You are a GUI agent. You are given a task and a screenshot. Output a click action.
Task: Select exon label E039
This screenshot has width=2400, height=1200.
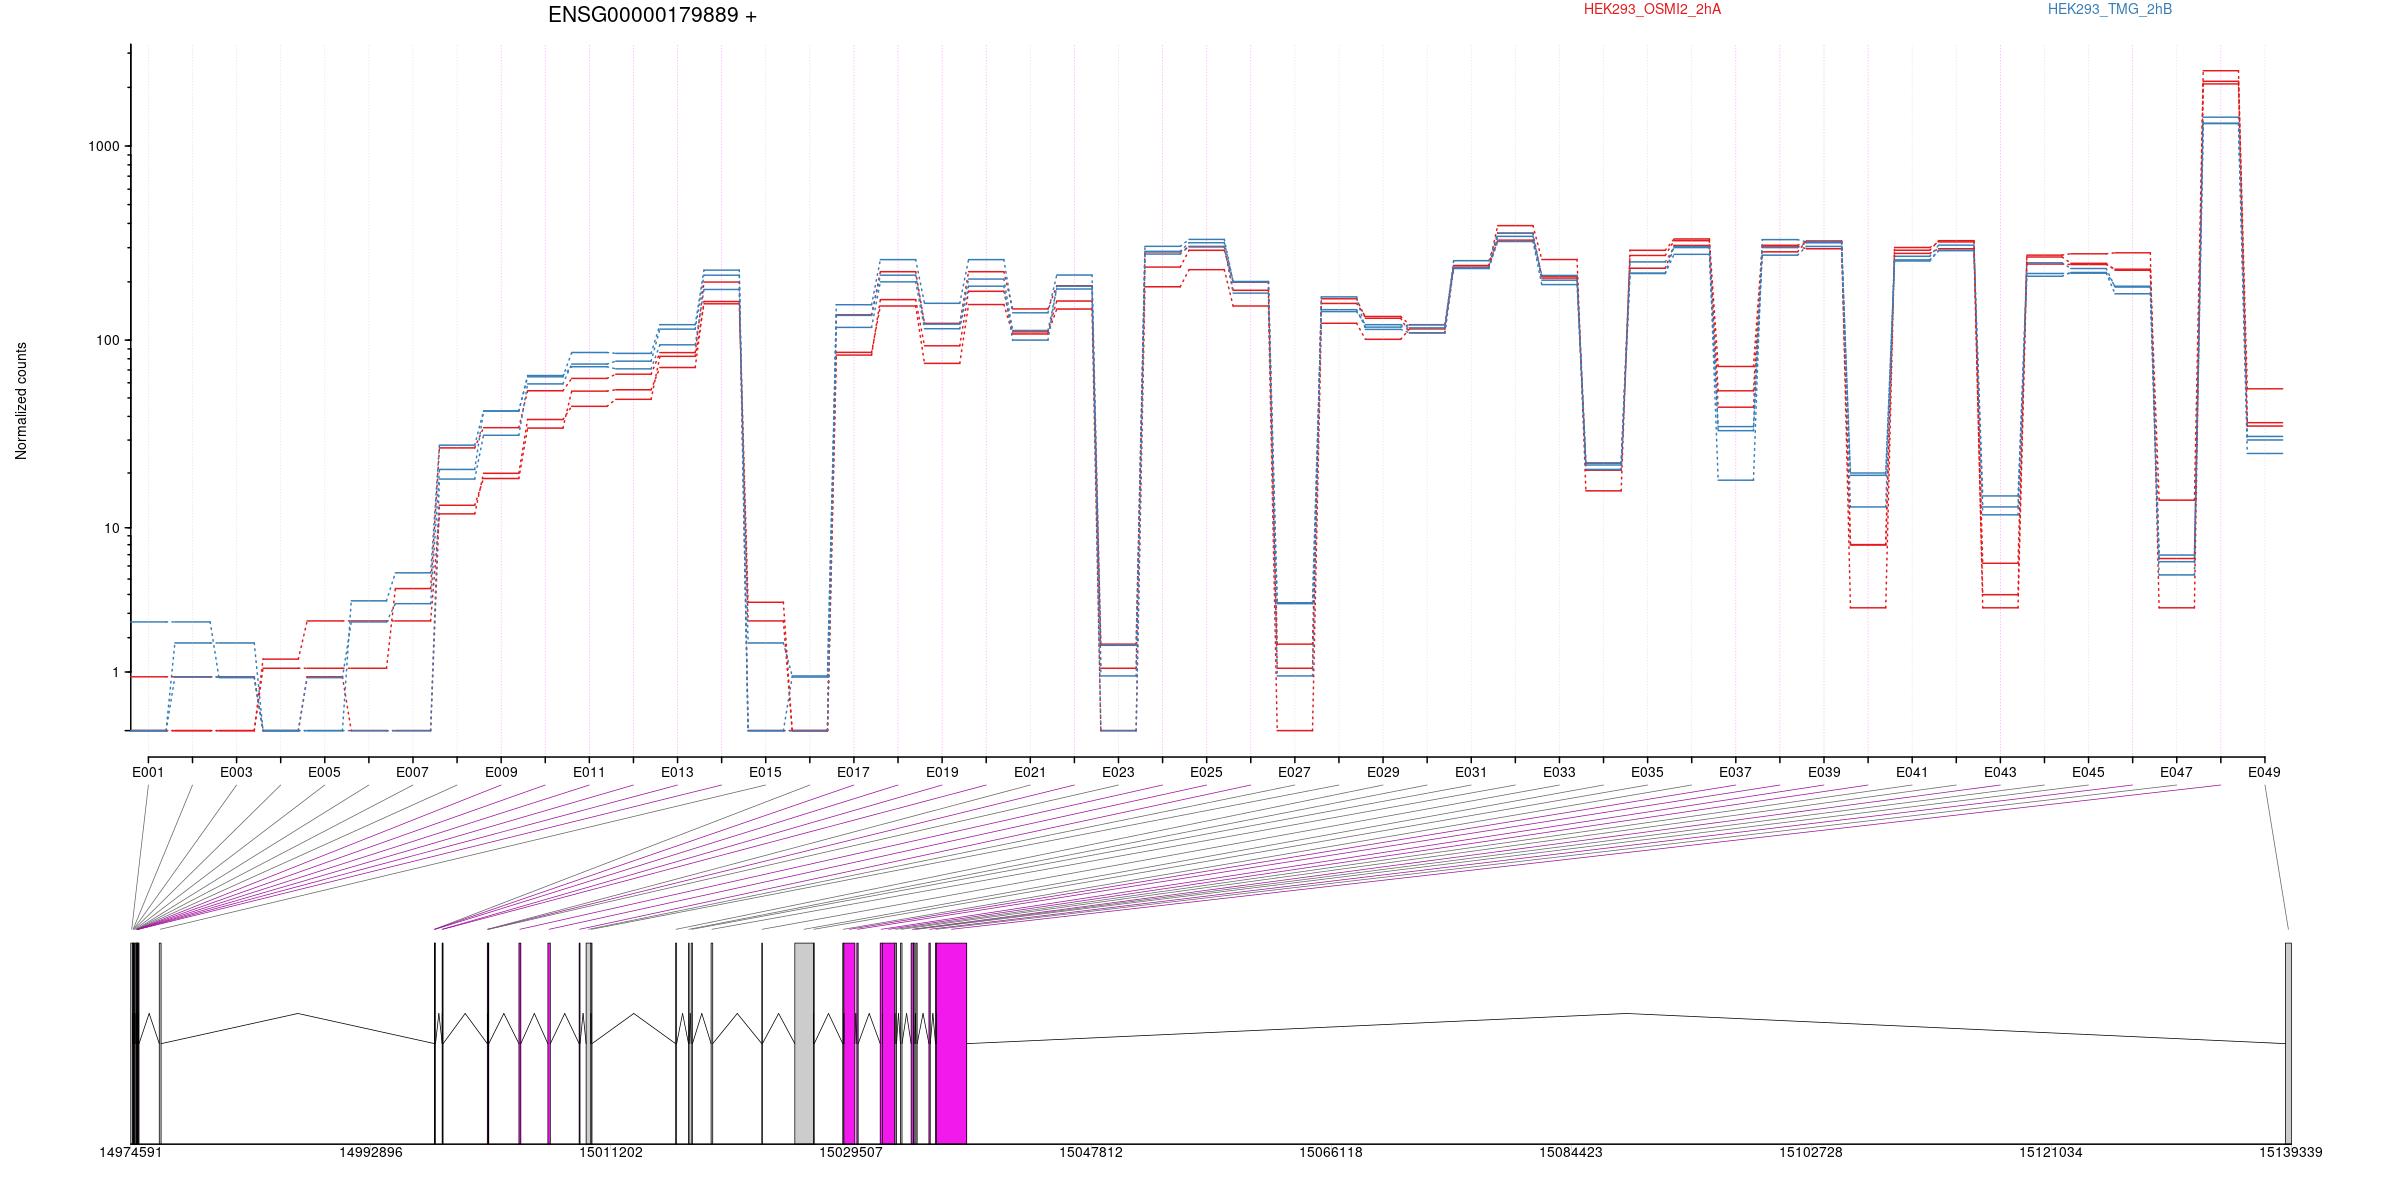pyautogui.click(x=1824, y=772)
